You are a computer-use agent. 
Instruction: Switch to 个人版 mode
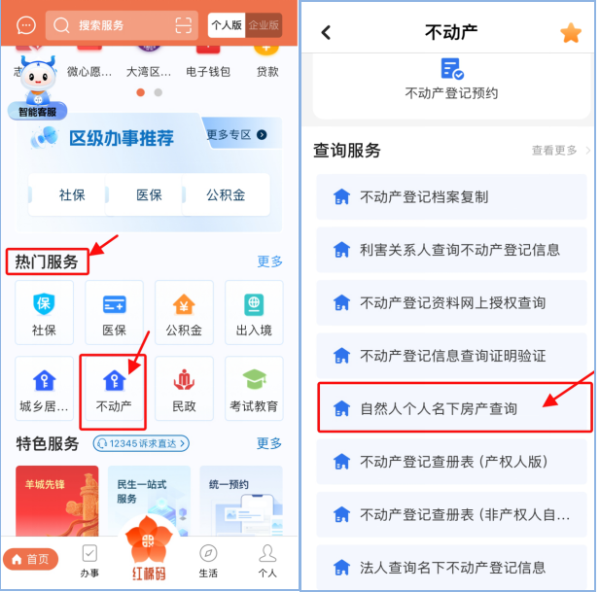(x=227, y=25)
